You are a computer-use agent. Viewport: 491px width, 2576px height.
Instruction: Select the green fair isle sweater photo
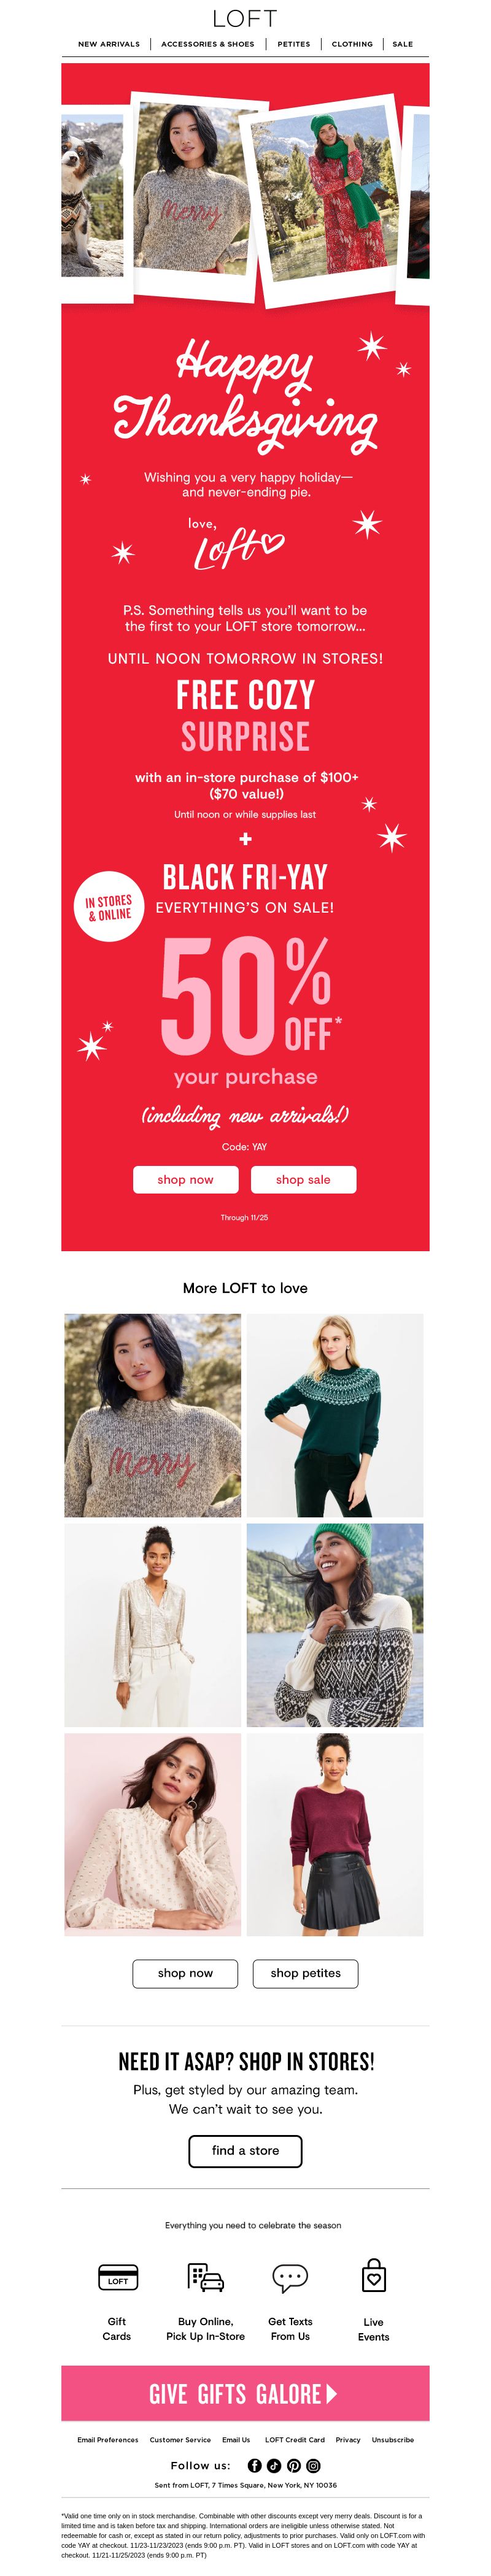[335, 1415]
